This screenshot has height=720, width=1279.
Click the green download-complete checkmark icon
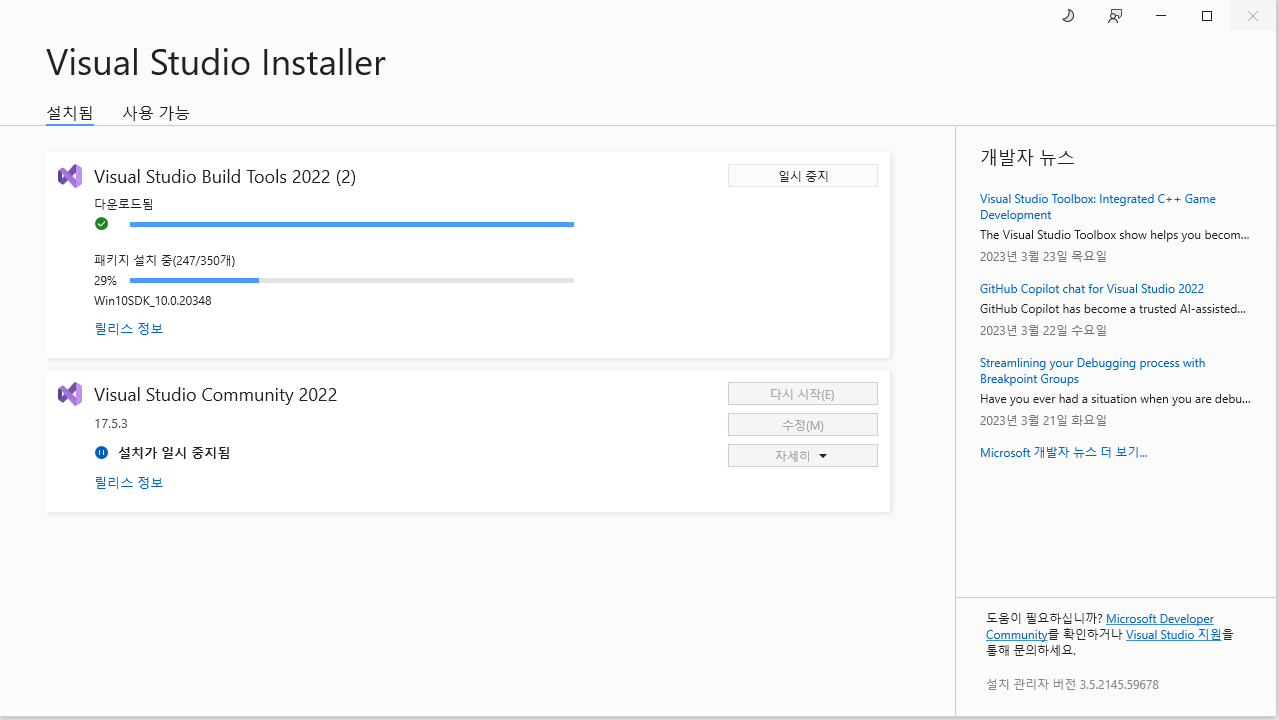[101, 223]
